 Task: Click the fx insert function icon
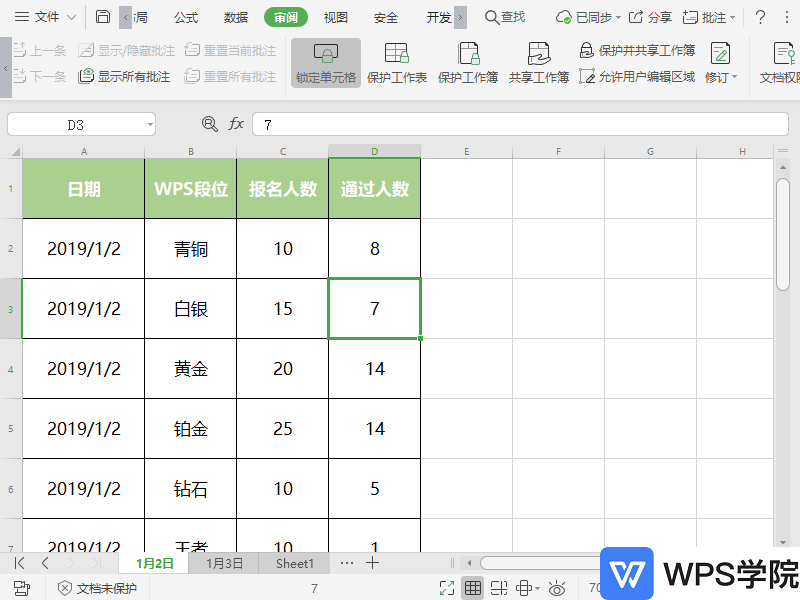[x=234, y=124]
